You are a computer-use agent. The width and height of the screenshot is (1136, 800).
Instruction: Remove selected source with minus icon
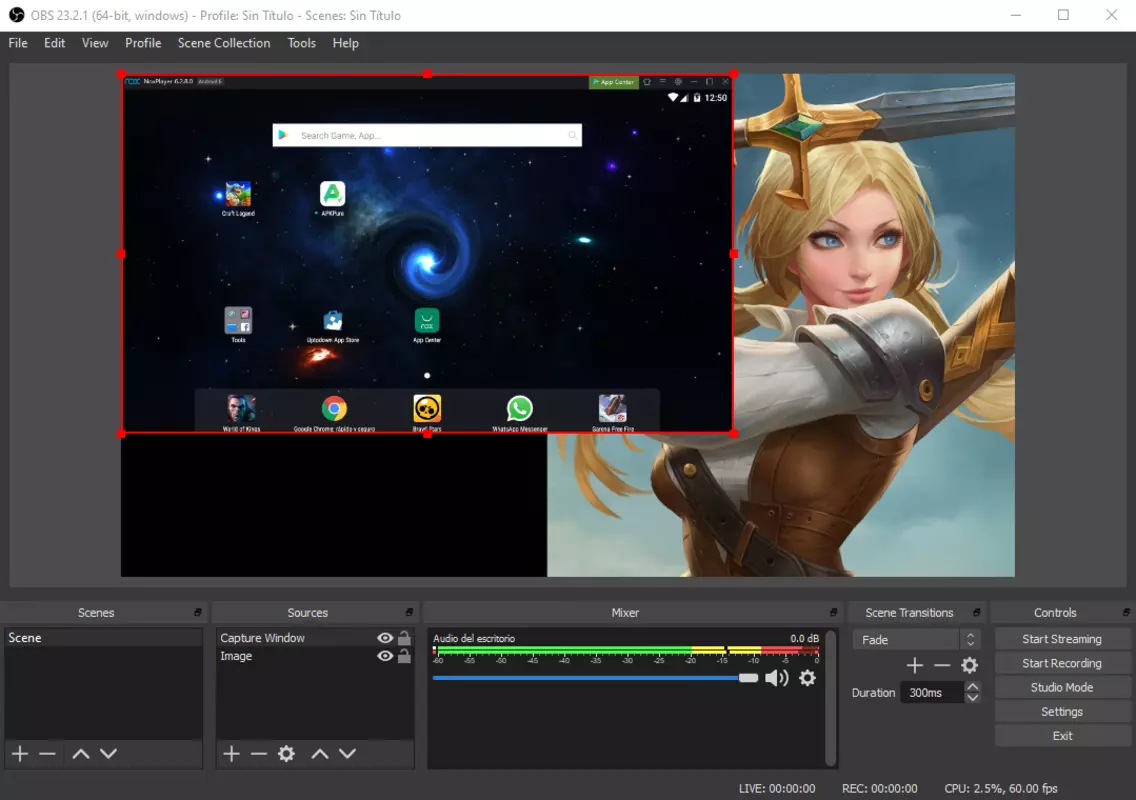point(259,754)
